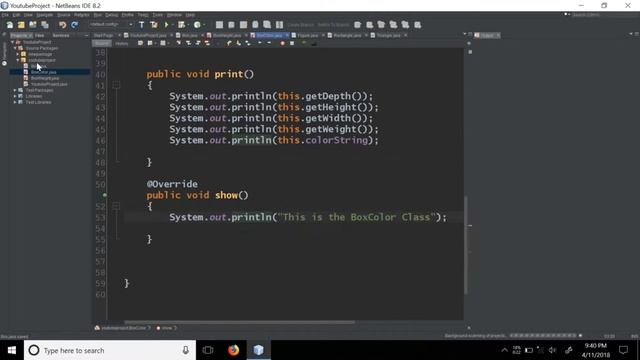Image resolution: width=640 pixels, height=360 pixels.
Task: Click the taskbar search box
Action: pos(110,350)
